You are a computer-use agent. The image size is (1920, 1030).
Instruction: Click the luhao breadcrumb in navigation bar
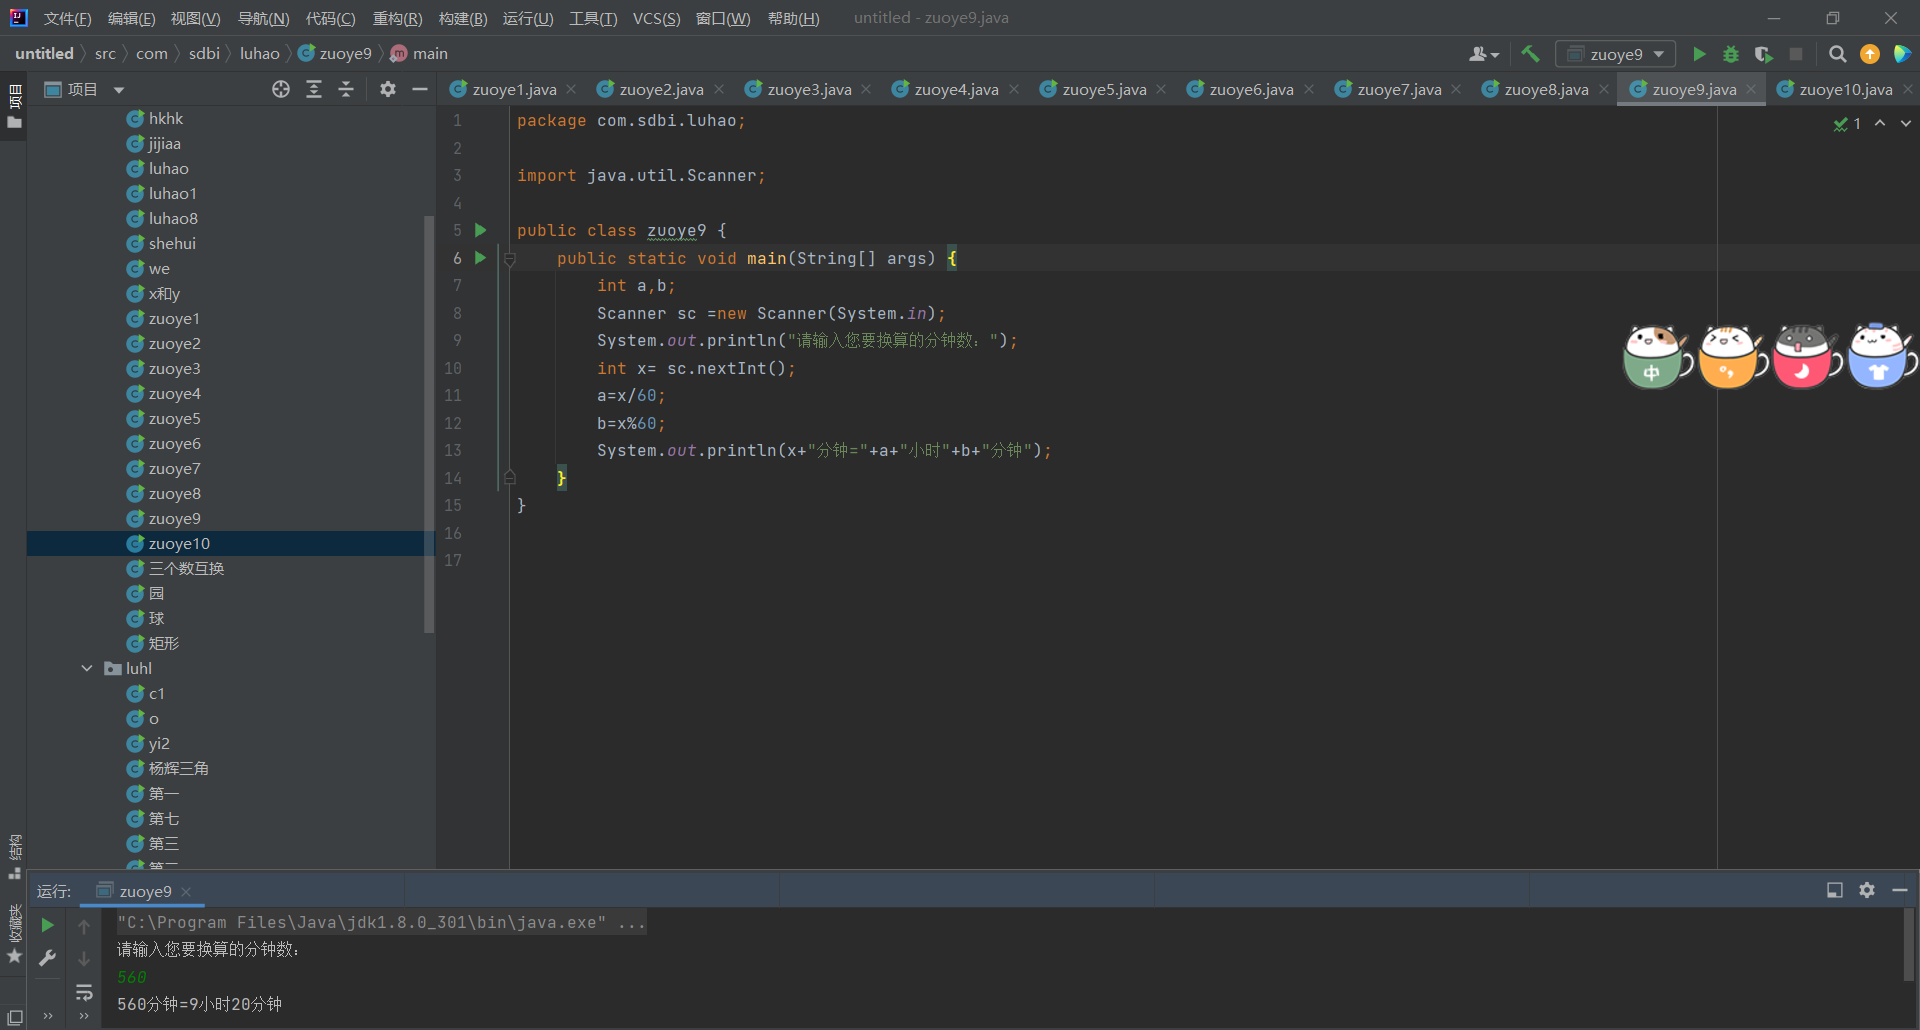coord(259,54)
